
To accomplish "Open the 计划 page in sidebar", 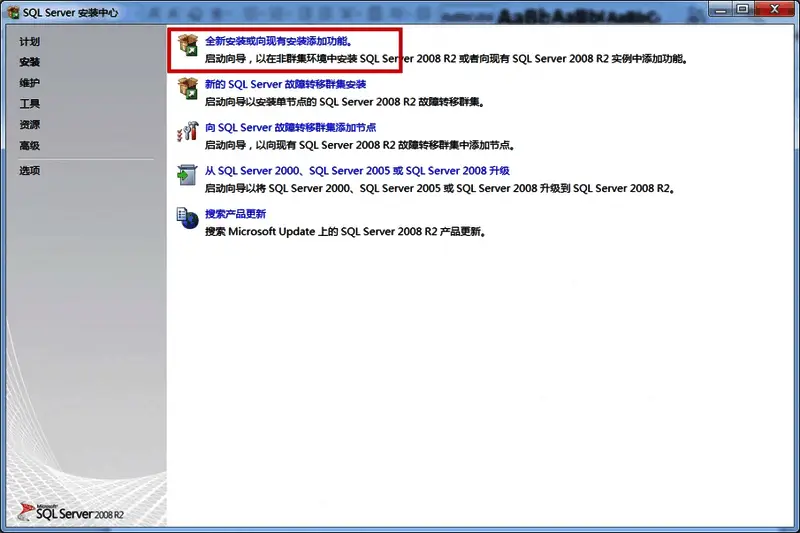I will pos(30,42).
